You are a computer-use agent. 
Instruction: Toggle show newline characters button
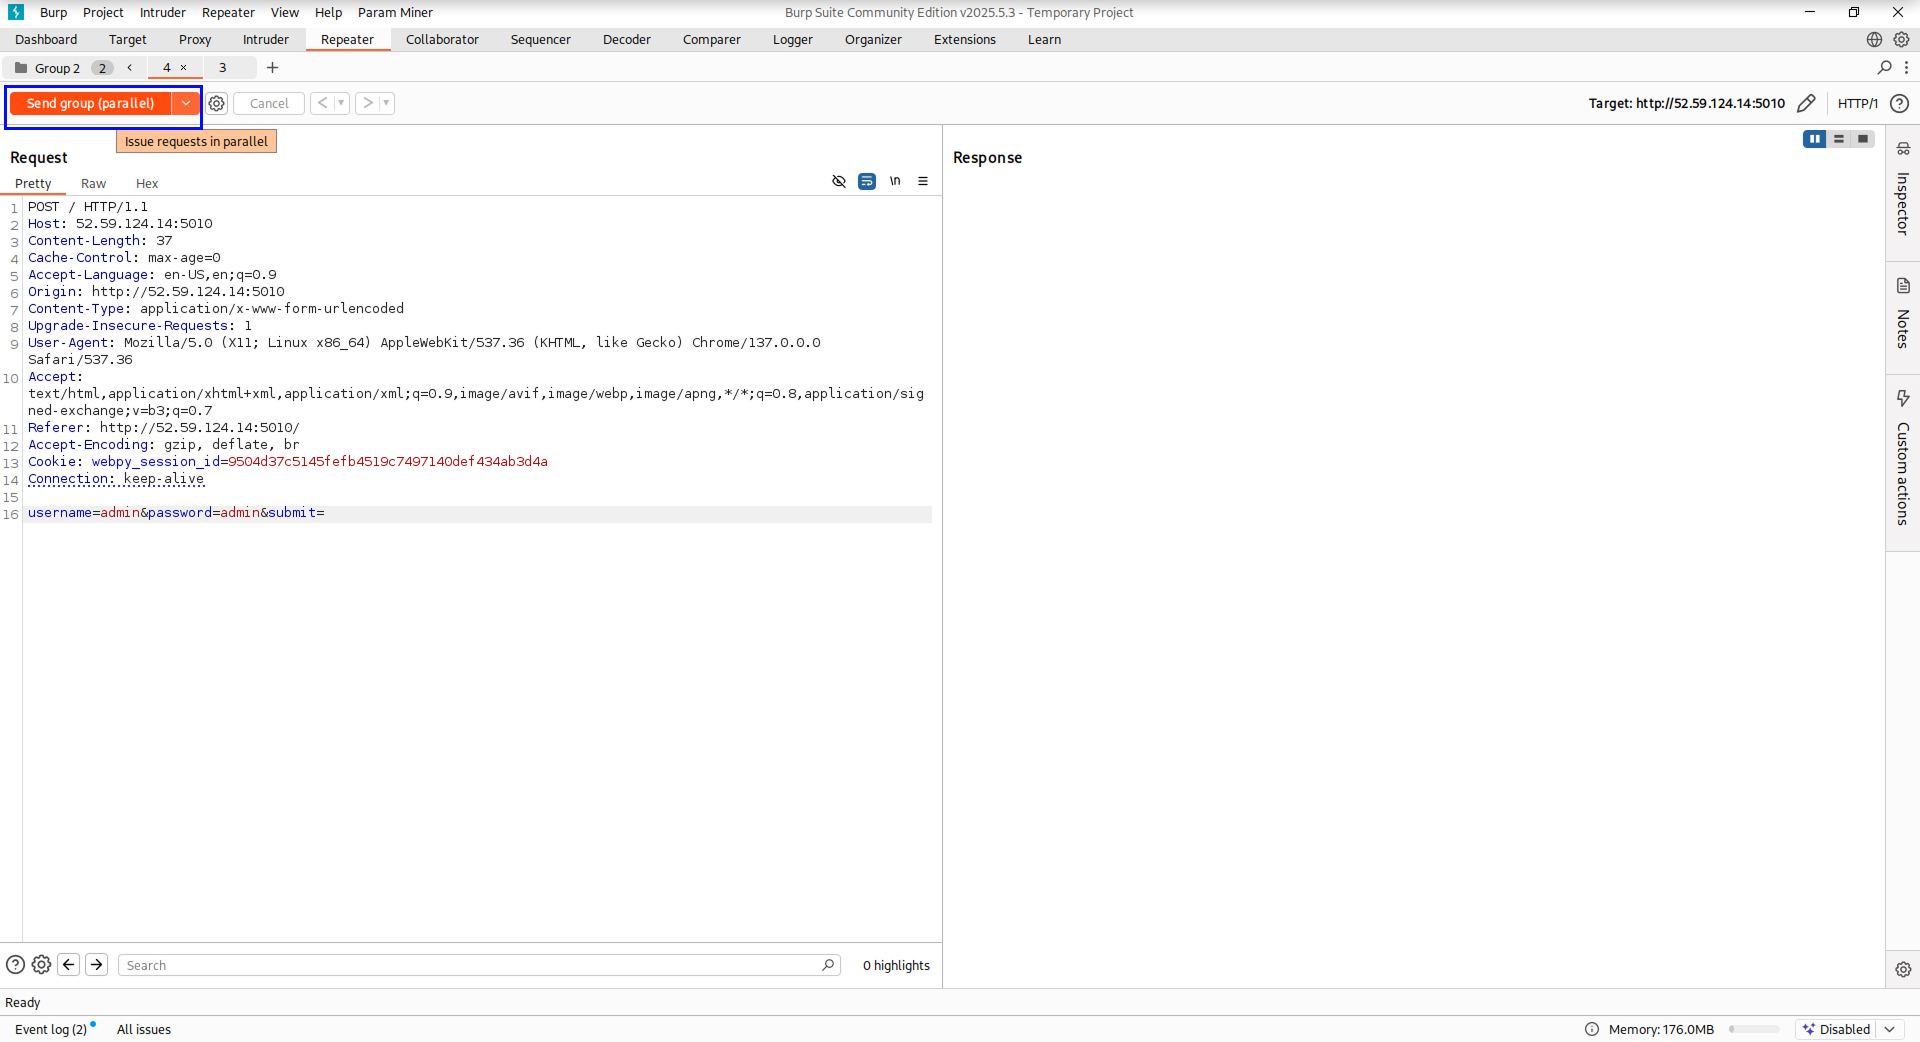[x=895, y=181]
